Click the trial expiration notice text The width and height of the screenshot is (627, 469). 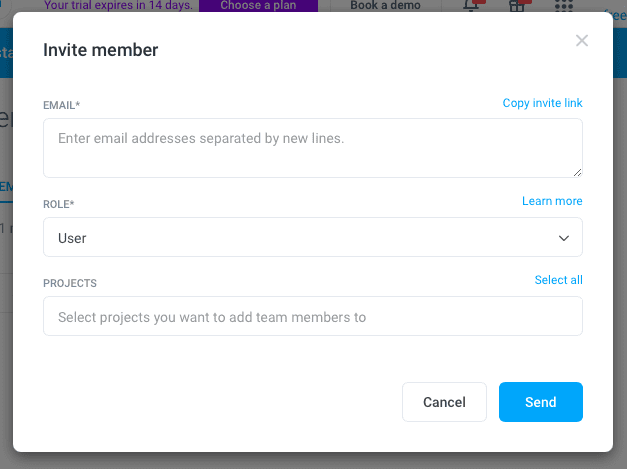click(x=118, y=5)
